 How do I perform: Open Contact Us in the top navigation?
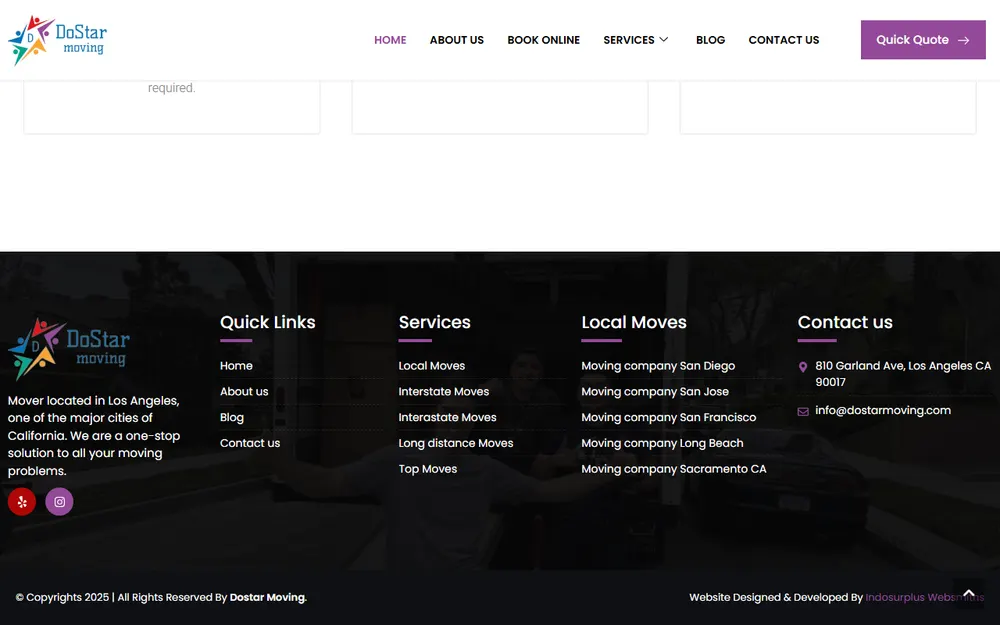pyautogui.click(x=784, y=40)
